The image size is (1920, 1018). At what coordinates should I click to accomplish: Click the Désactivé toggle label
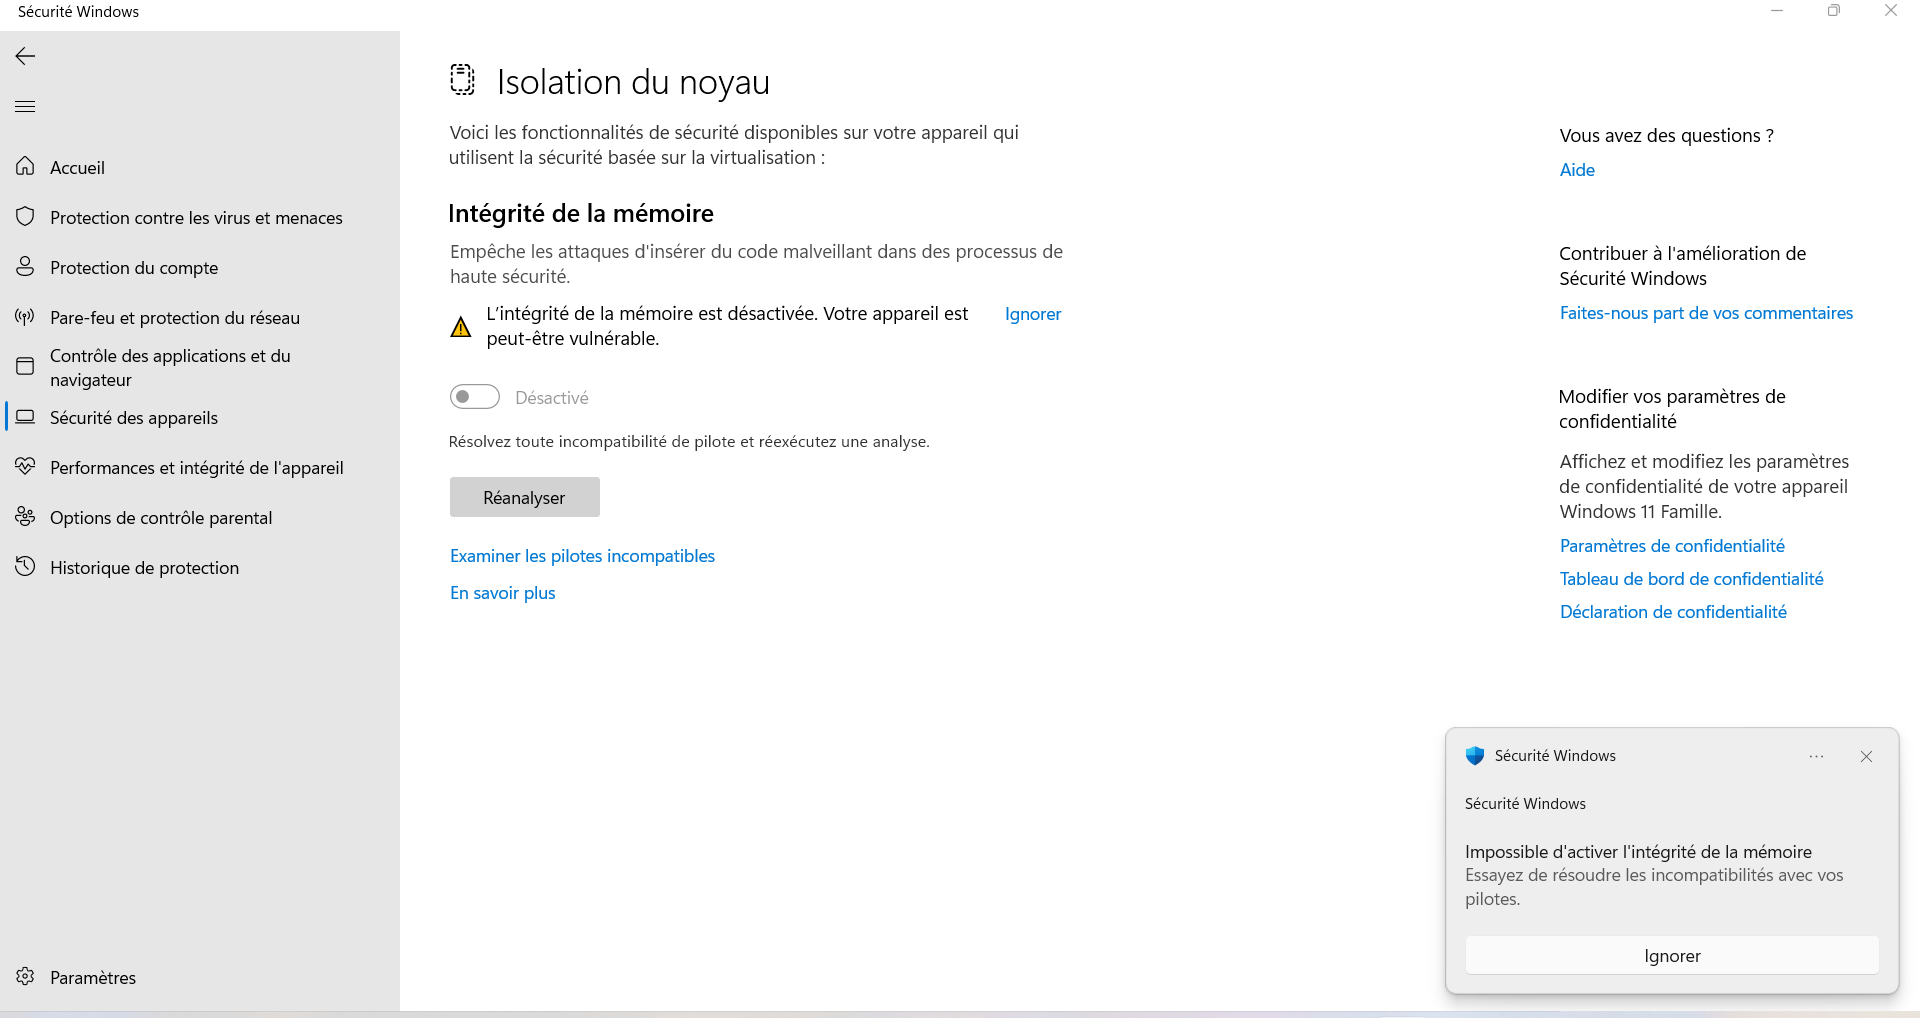coord(551,398)
